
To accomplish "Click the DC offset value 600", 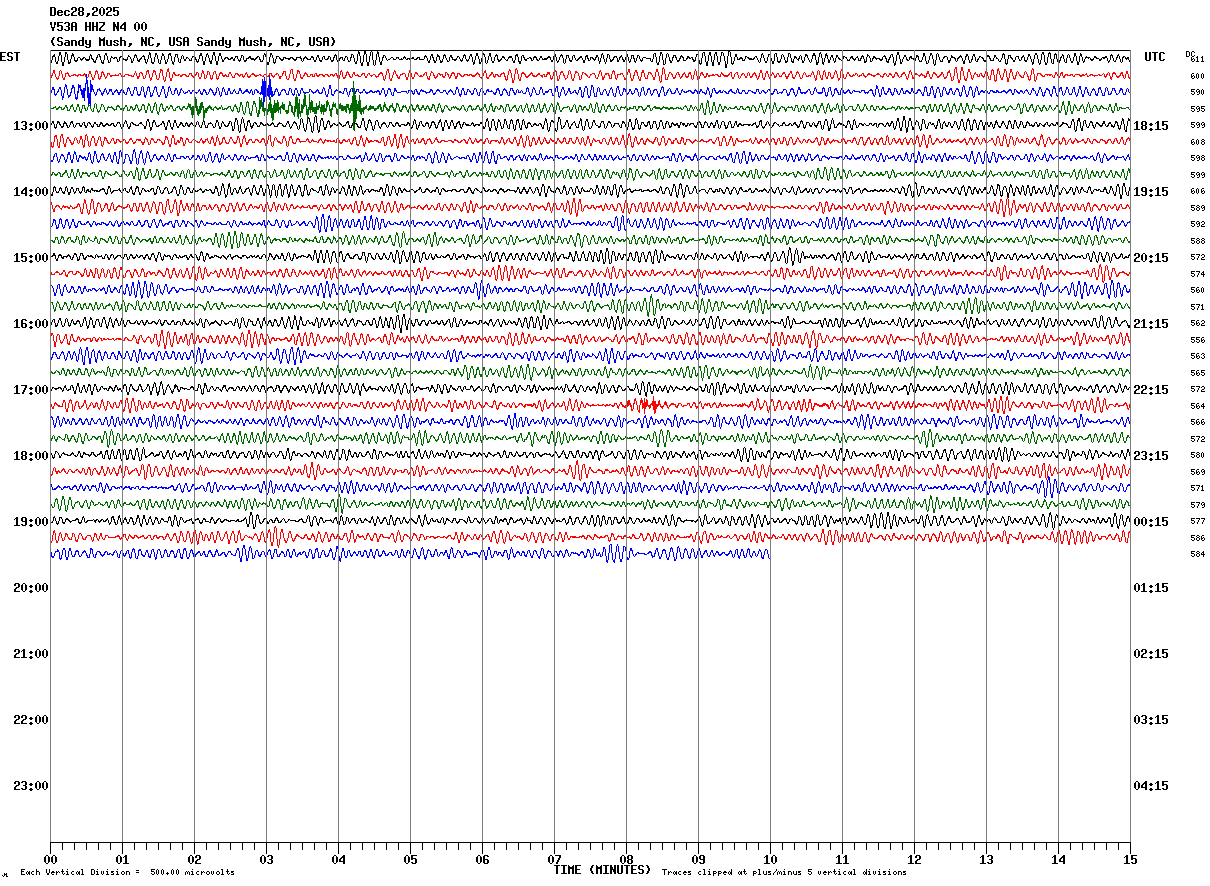I will pyautogui.click(x=1197, y=76).
